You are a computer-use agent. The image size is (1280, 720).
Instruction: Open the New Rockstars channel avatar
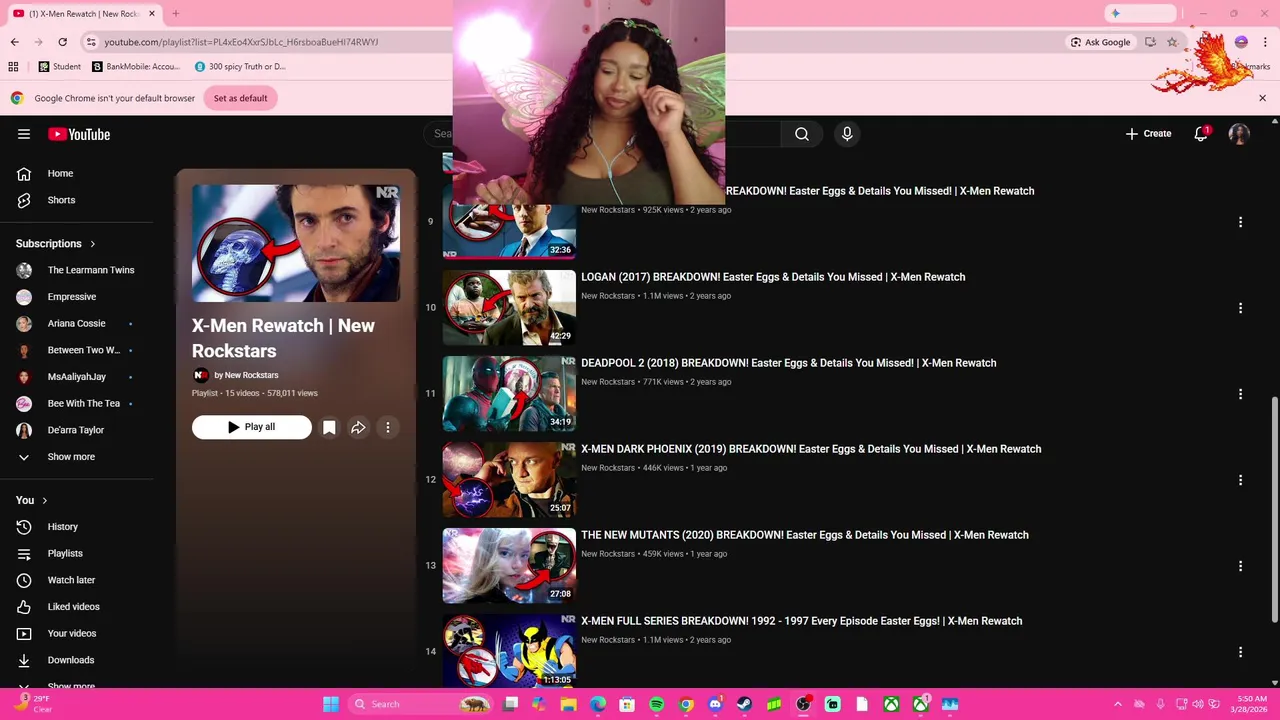200,375
